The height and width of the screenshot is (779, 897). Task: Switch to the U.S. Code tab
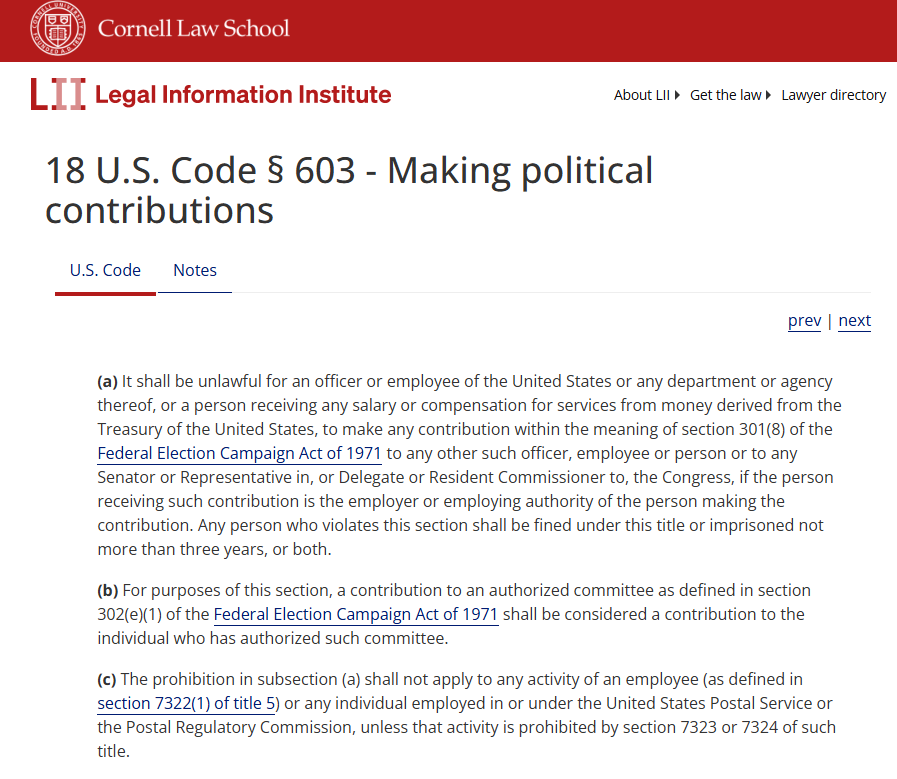pos(105,271)
